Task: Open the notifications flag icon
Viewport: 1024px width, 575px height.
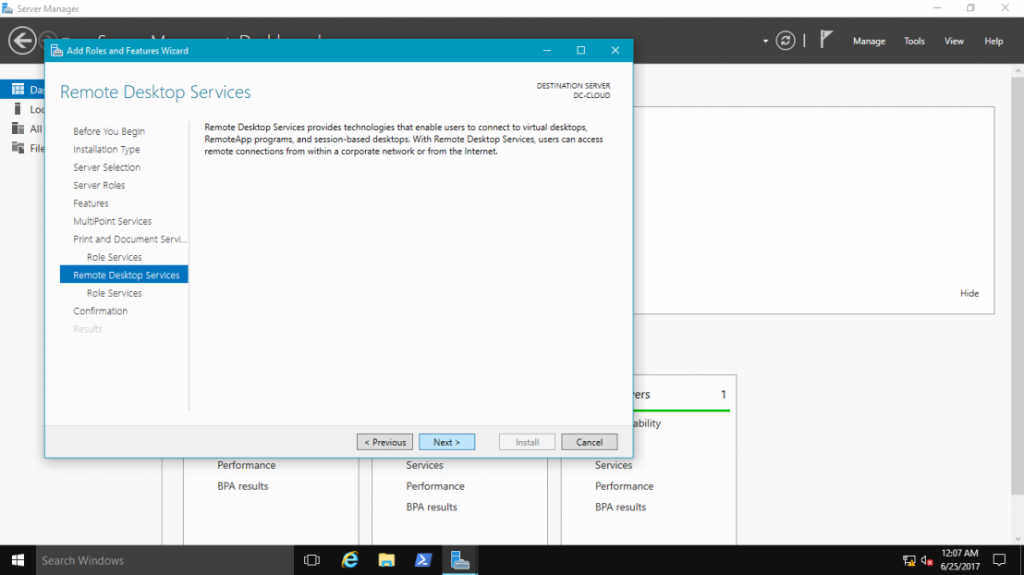Action: [x=826, y=41]
